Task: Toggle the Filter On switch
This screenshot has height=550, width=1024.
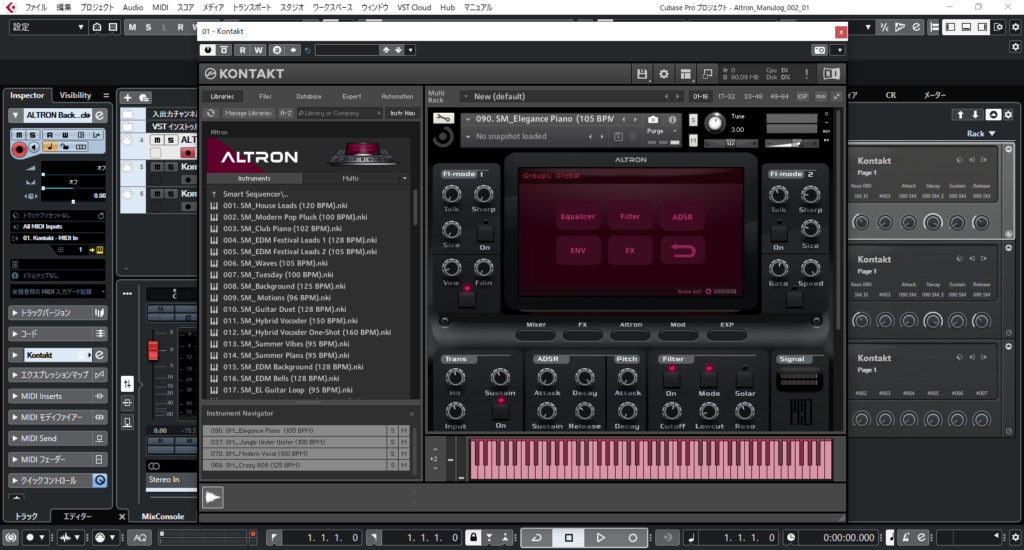Action: click(x=672, y=379)
